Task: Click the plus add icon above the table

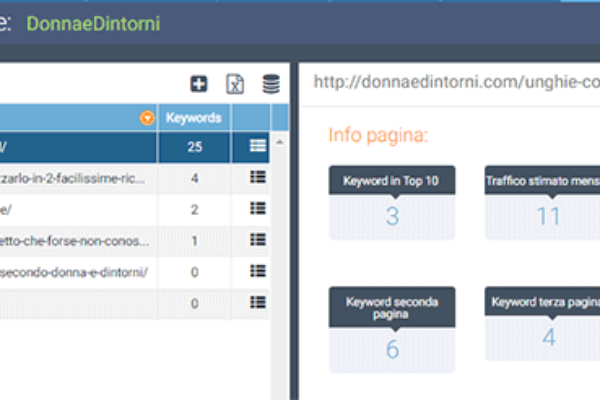Action: (x=199, y=85)
